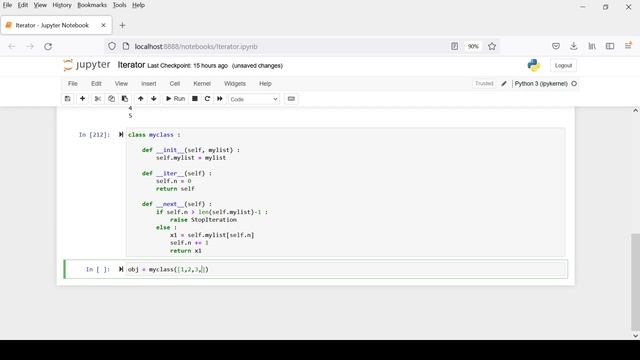The image size is (640, 360).
Task: Toggle reader view icon in address bar
Action: [x=454, y=47]
